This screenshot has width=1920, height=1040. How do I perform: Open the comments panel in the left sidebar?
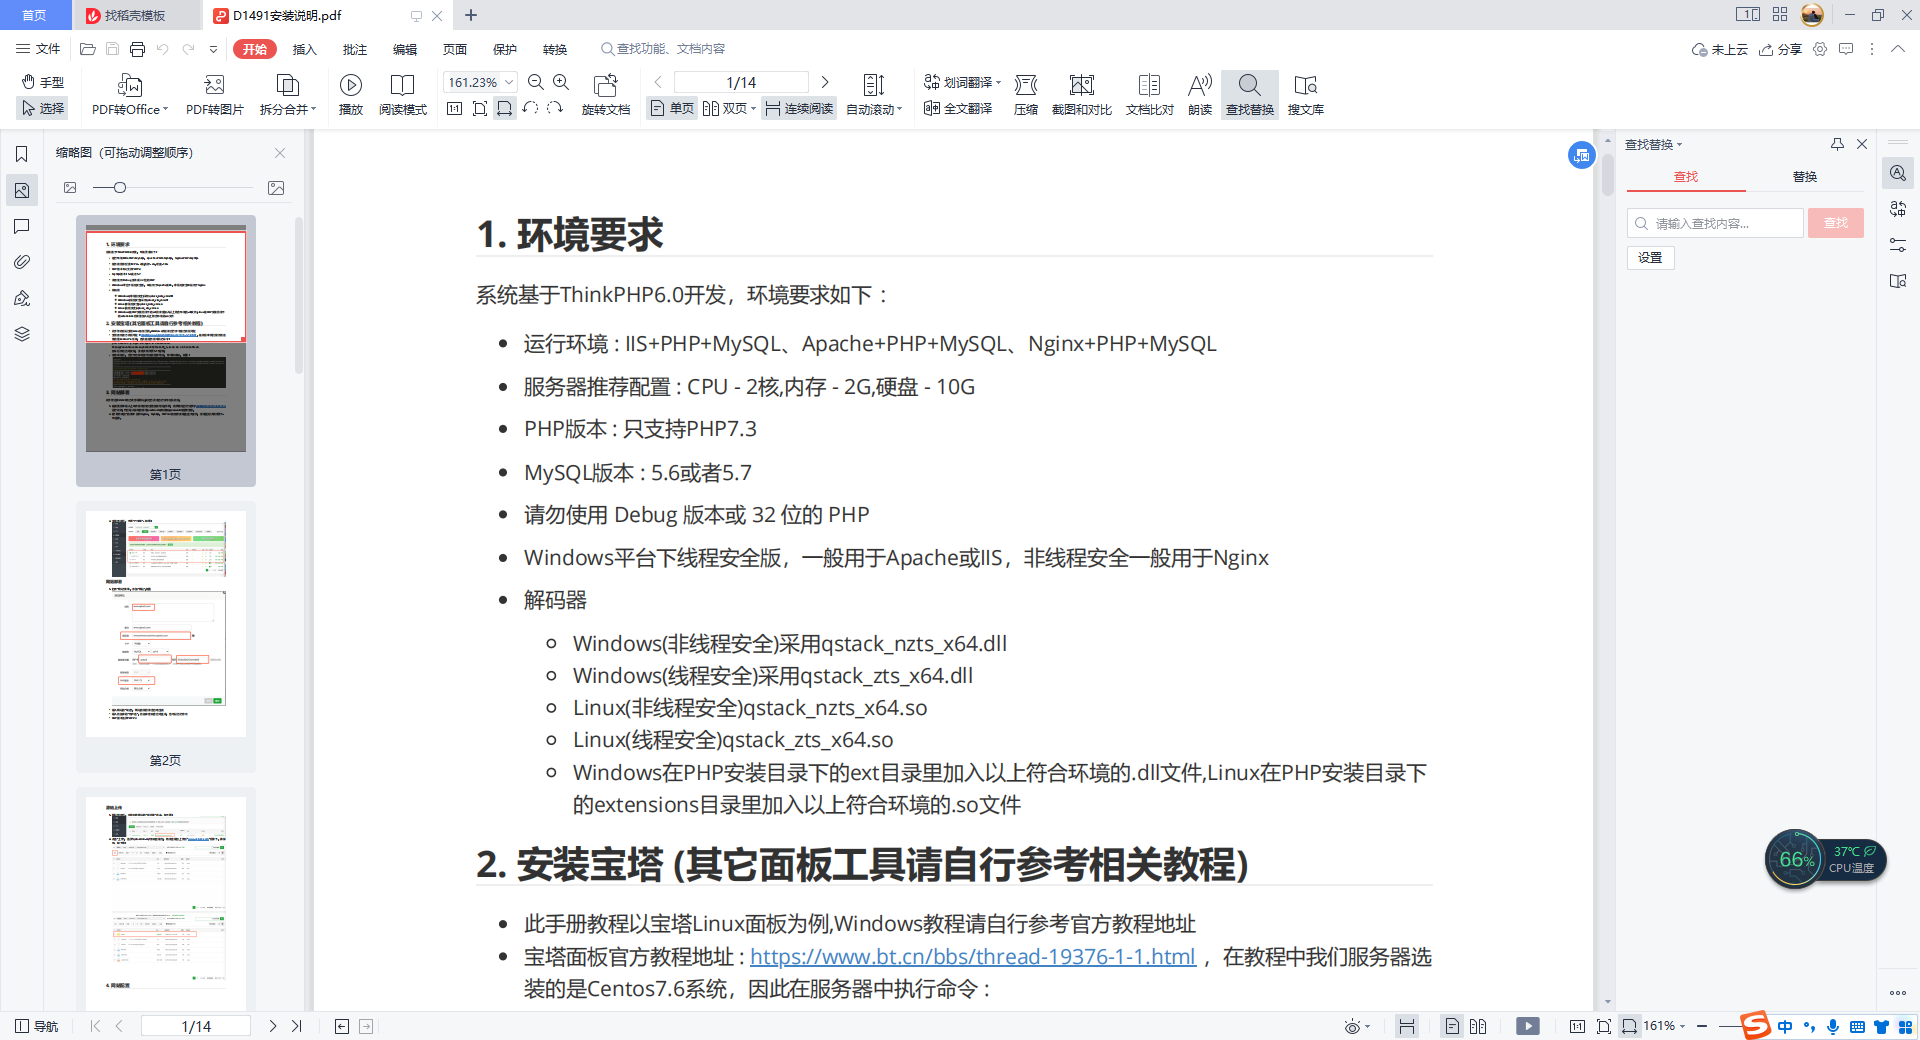[x=22, y=226]
